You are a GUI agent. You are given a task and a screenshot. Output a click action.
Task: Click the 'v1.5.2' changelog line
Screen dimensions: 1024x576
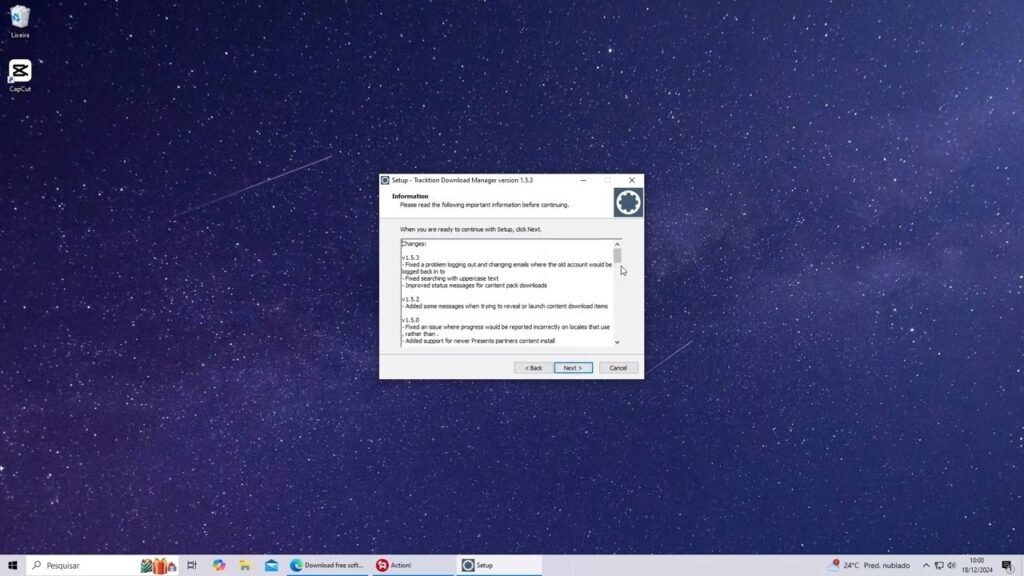pyautogui.click(x=411, y=299)
